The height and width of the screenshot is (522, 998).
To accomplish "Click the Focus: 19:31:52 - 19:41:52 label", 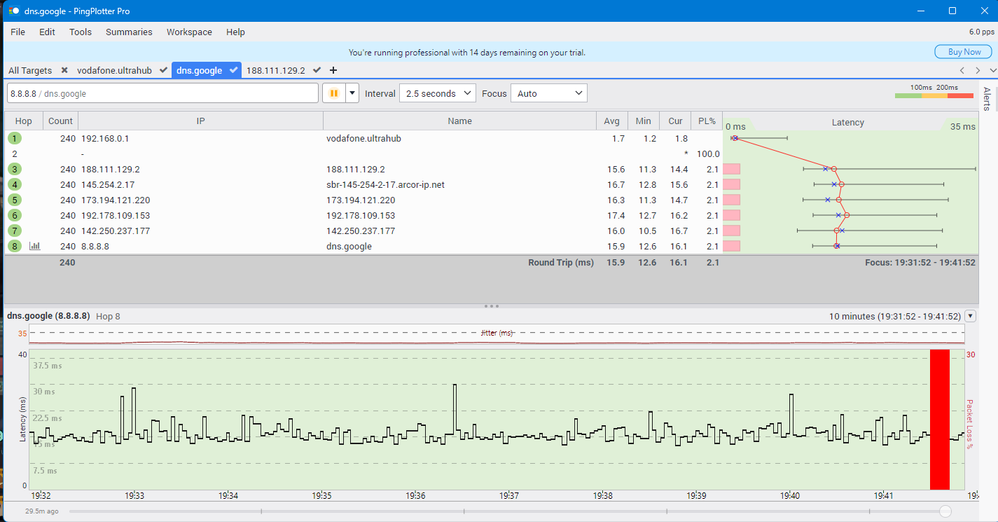I will [920, 262].
